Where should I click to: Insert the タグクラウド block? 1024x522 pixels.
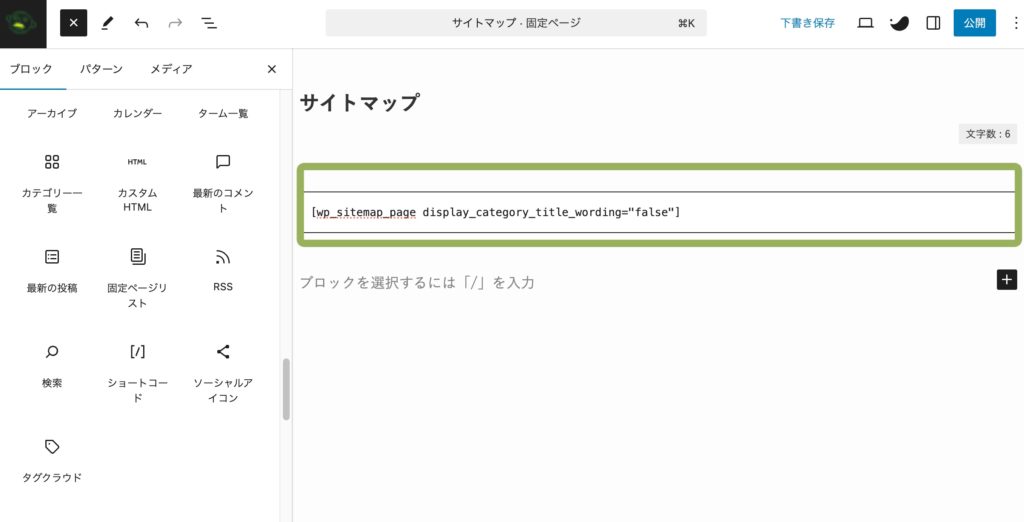52,461
